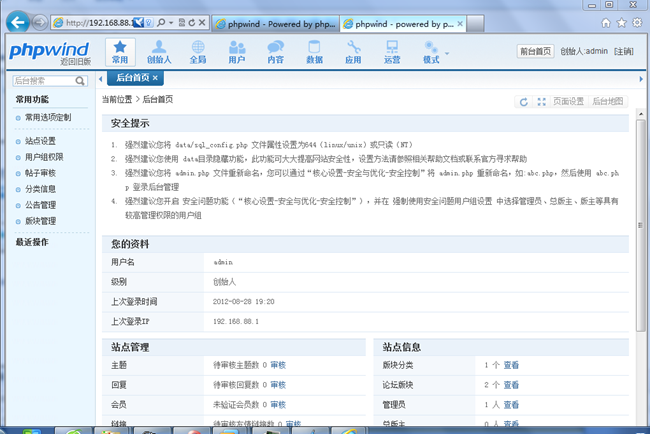
Task: Open 分类信息 in sidebar
Action: pyautogui.click(x=40, y=189)
